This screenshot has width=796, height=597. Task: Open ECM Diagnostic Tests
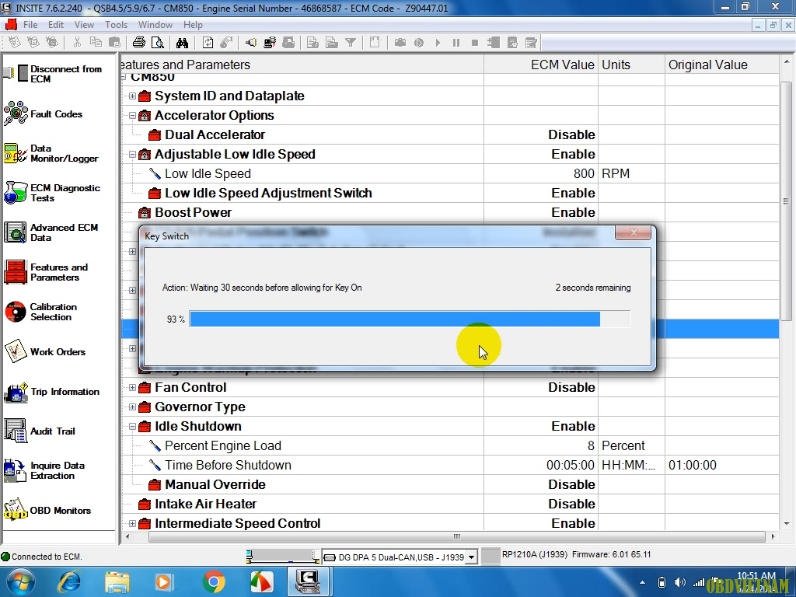[x=52, y=193]
